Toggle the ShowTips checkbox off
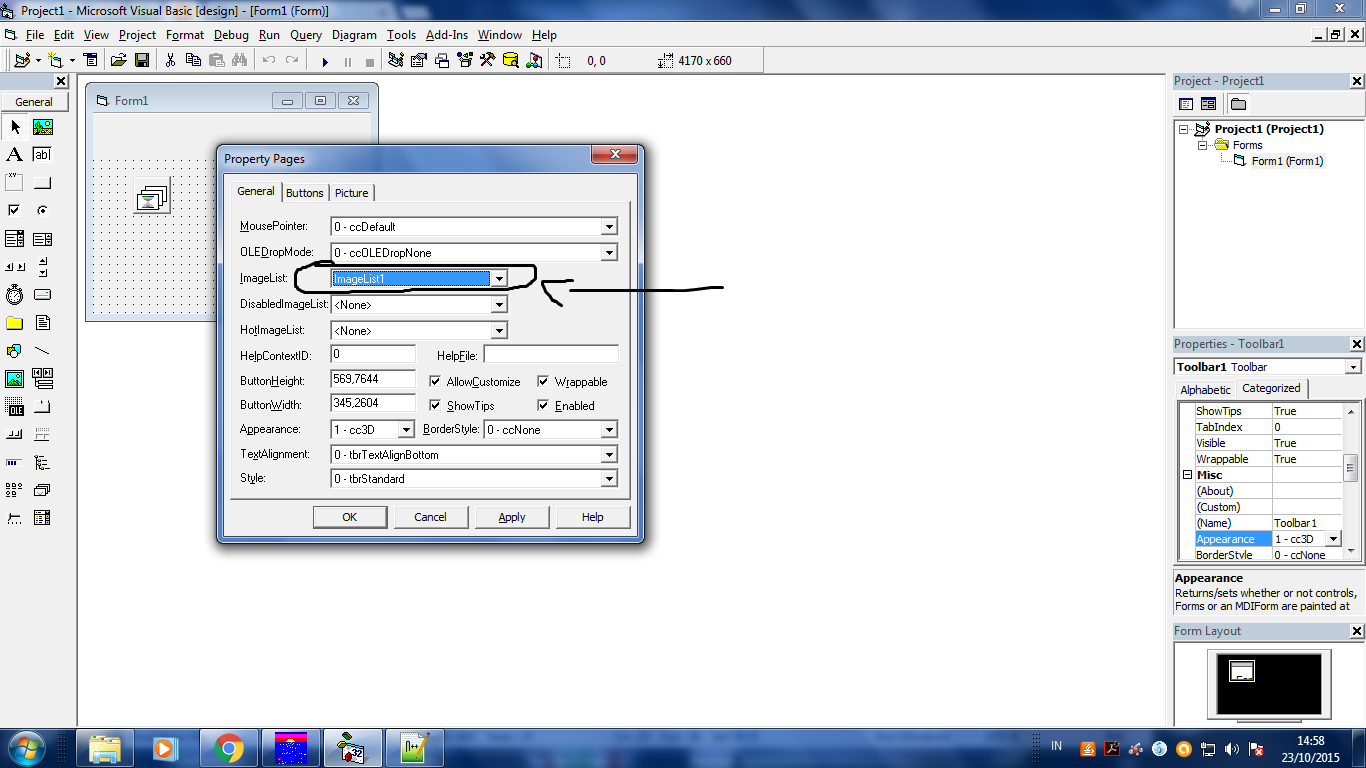This screenshot has height=768, width=1366. (x=435, y=405)
